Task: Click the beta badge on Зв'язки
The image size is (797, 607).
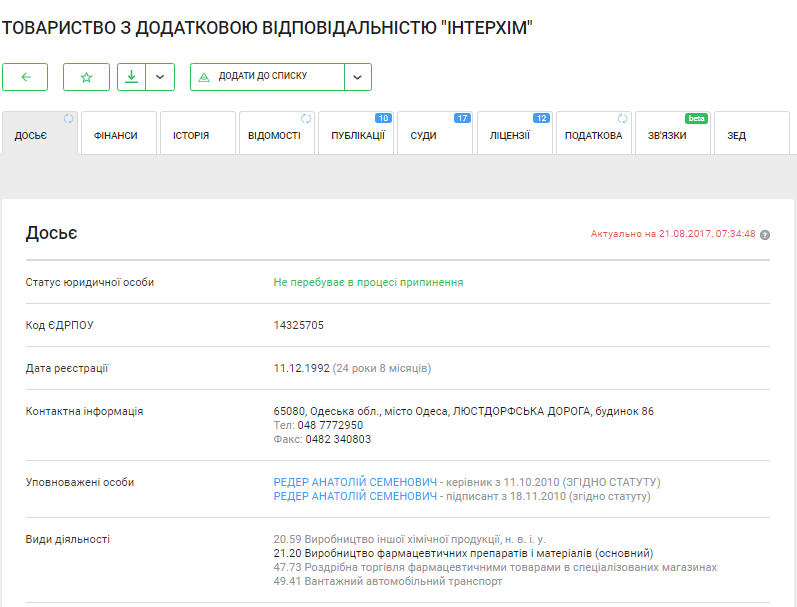Action: click(696, 118)
